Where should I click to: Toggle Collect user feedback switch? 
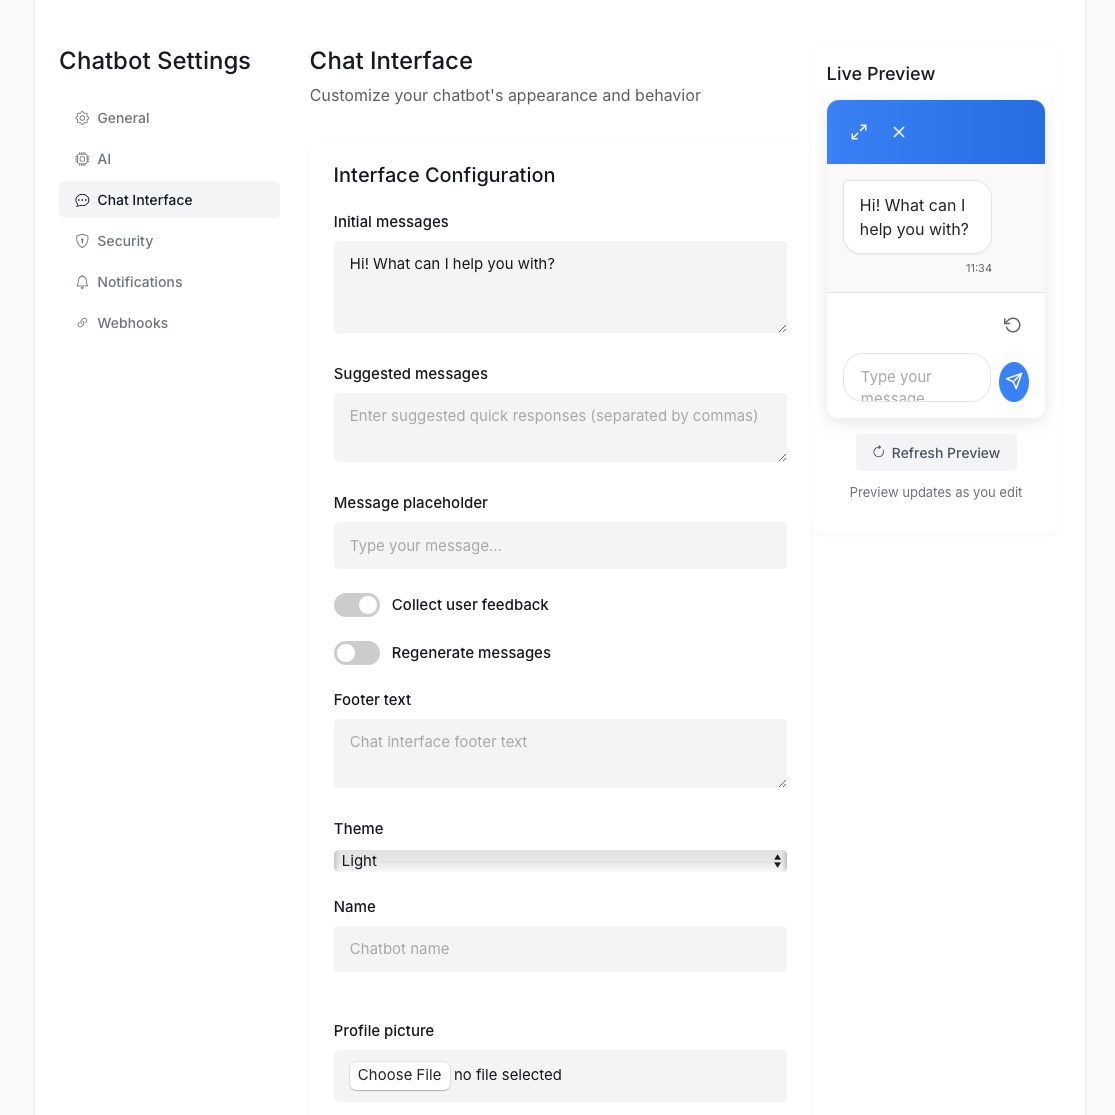357,605
